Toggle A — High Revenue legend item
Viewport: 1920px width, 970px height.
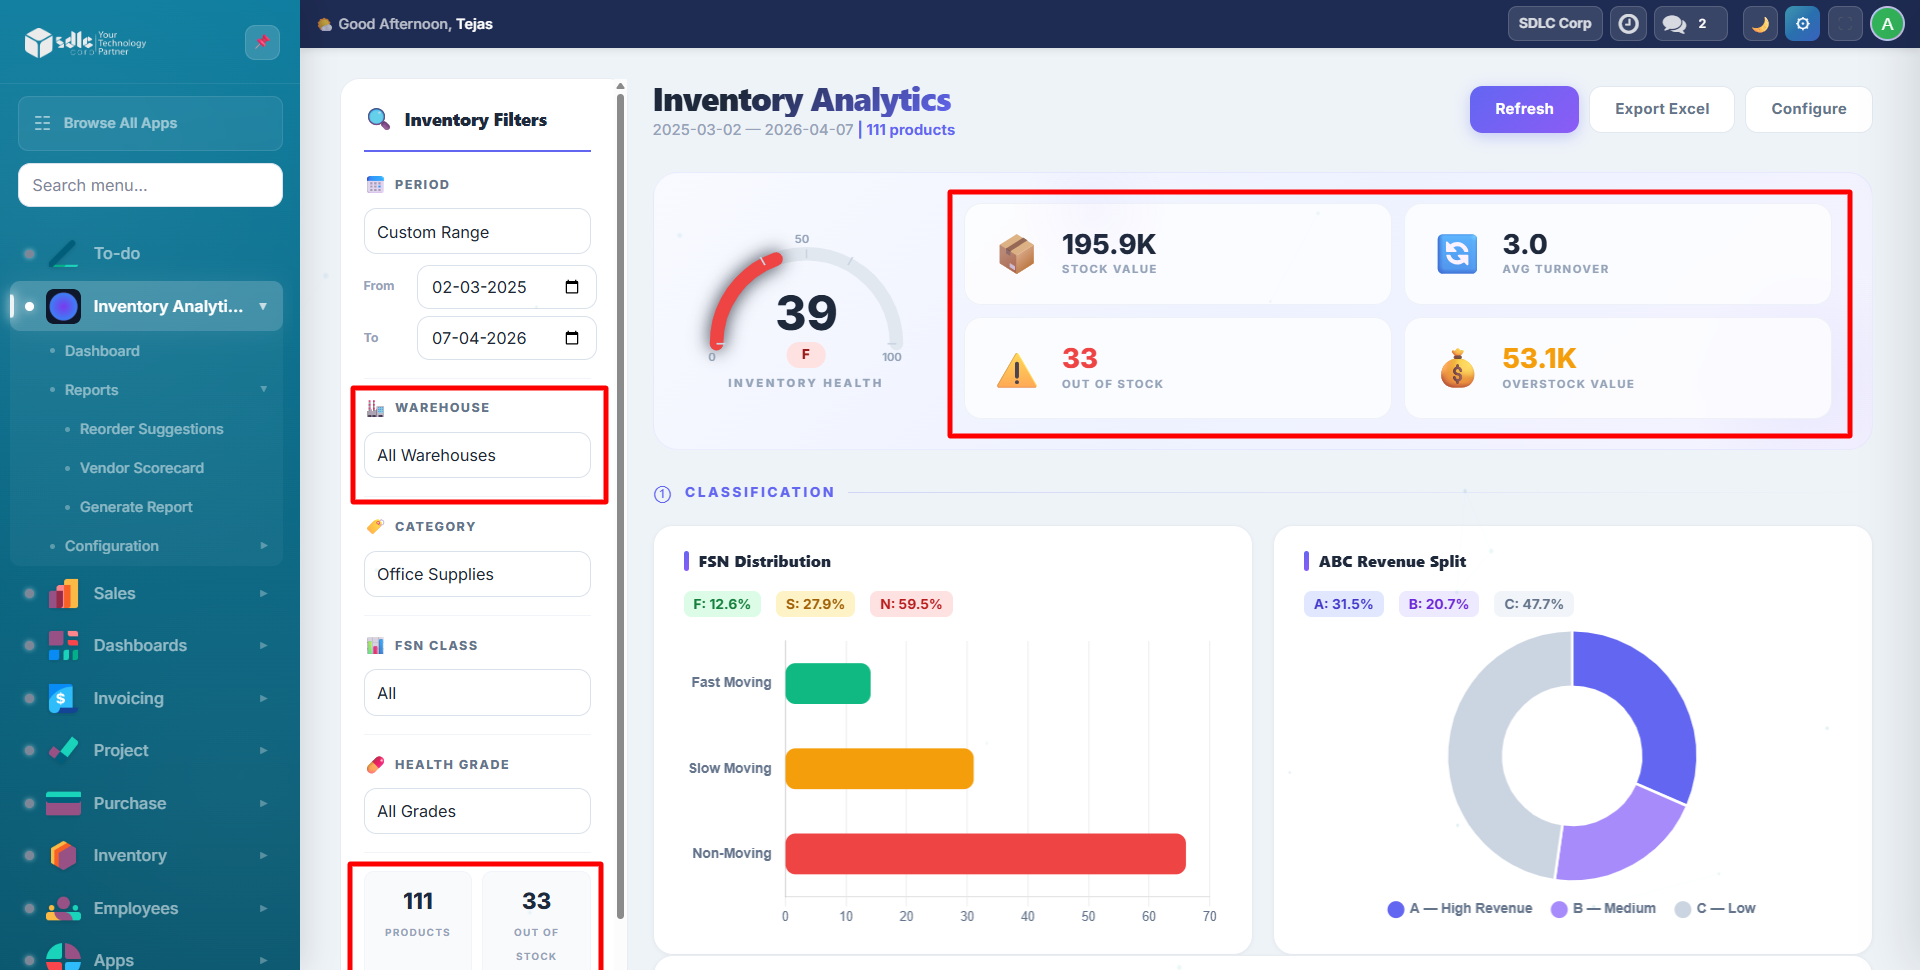(x=1460, y=908)
